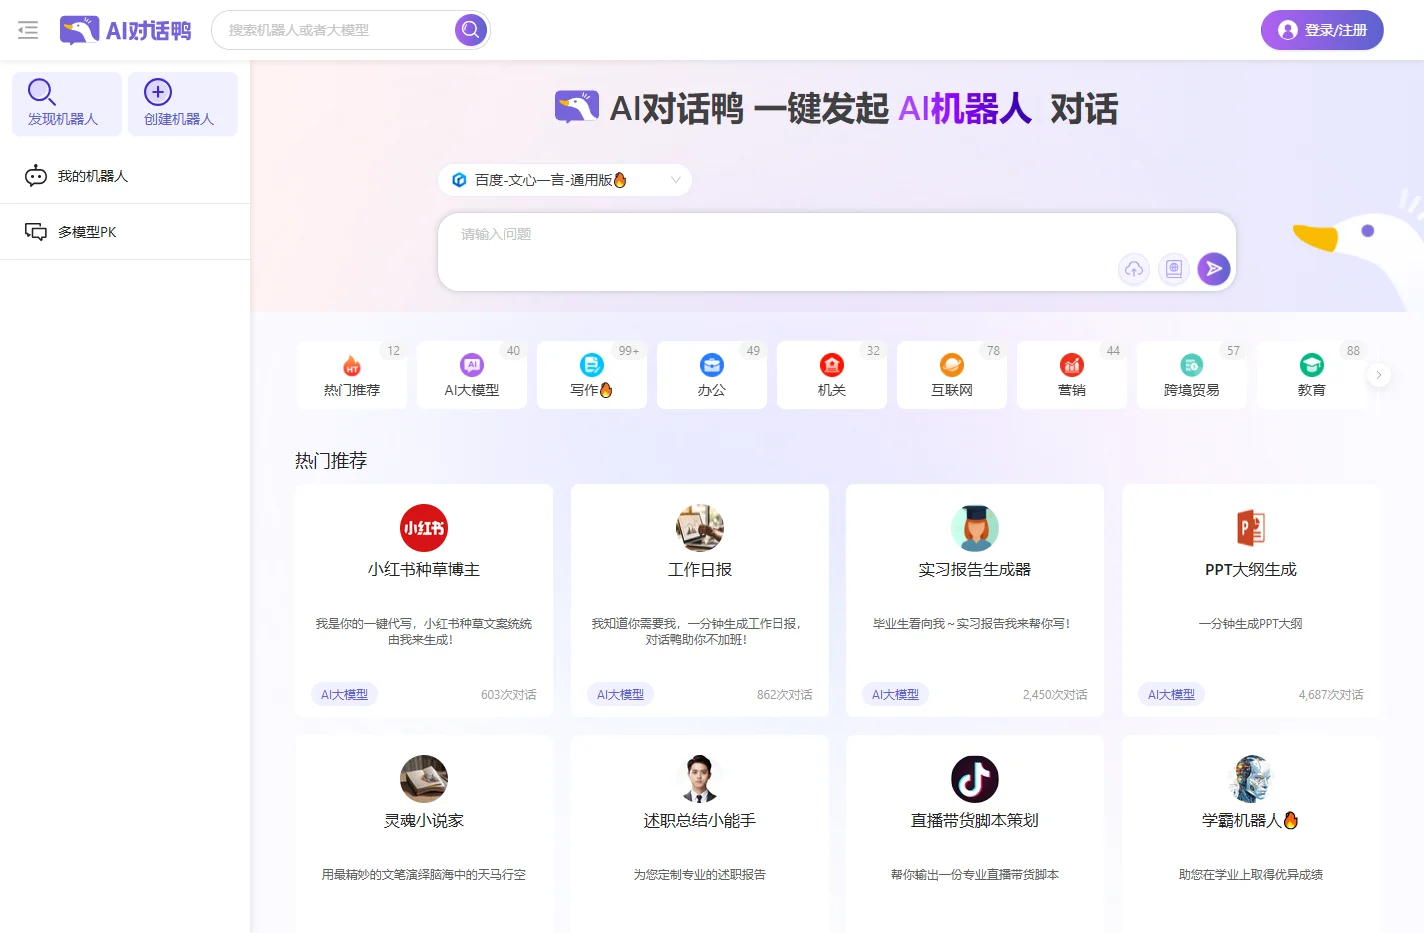Click the 灵魂小说家 book avatar

click(x=424, y=779)
